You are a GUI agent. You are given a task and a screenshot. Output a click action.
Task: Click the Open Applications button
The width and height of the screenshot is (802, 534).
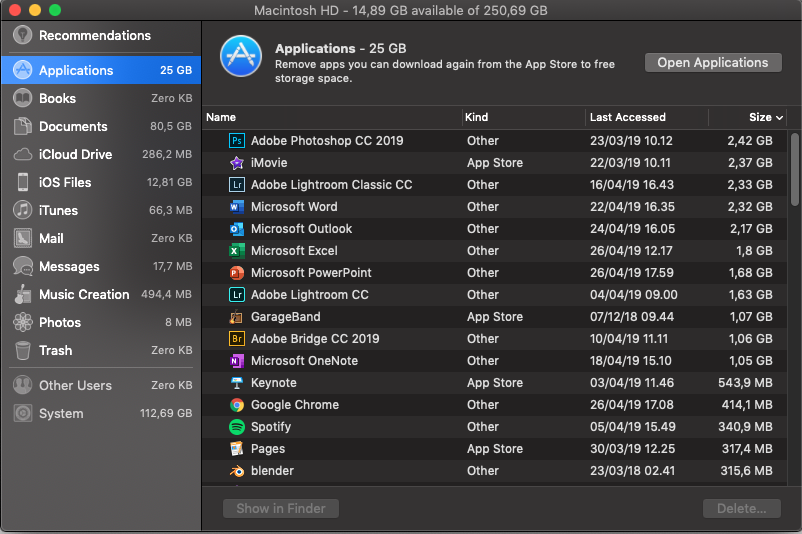(713, 62)
